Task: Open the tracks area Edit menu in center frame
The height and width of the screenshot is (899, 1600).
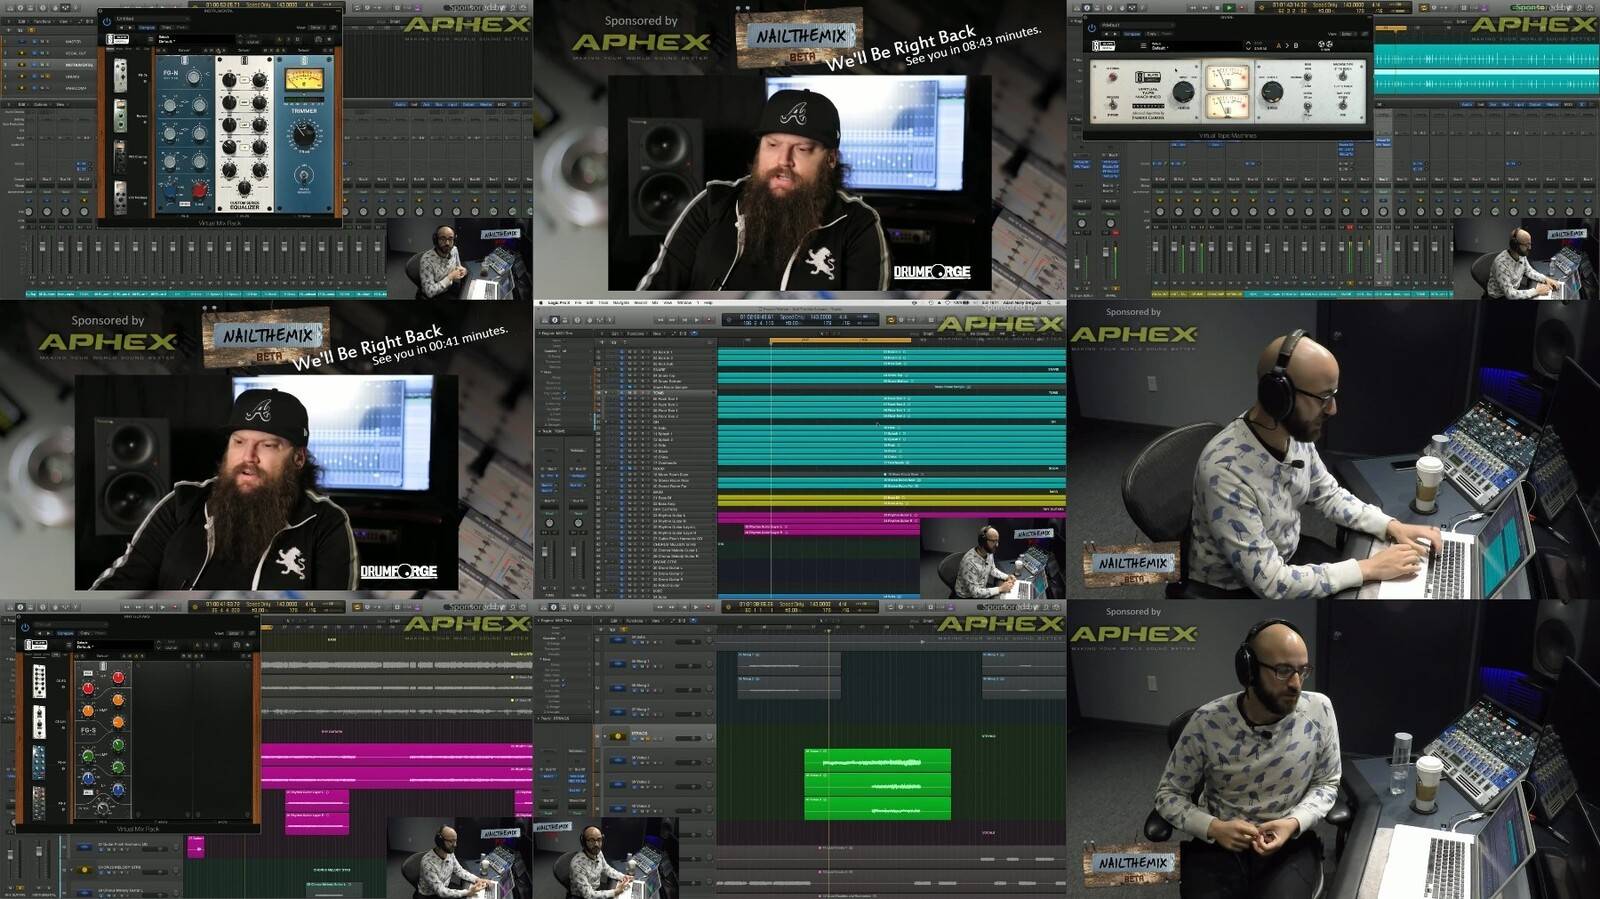Action: coord(614,333)
